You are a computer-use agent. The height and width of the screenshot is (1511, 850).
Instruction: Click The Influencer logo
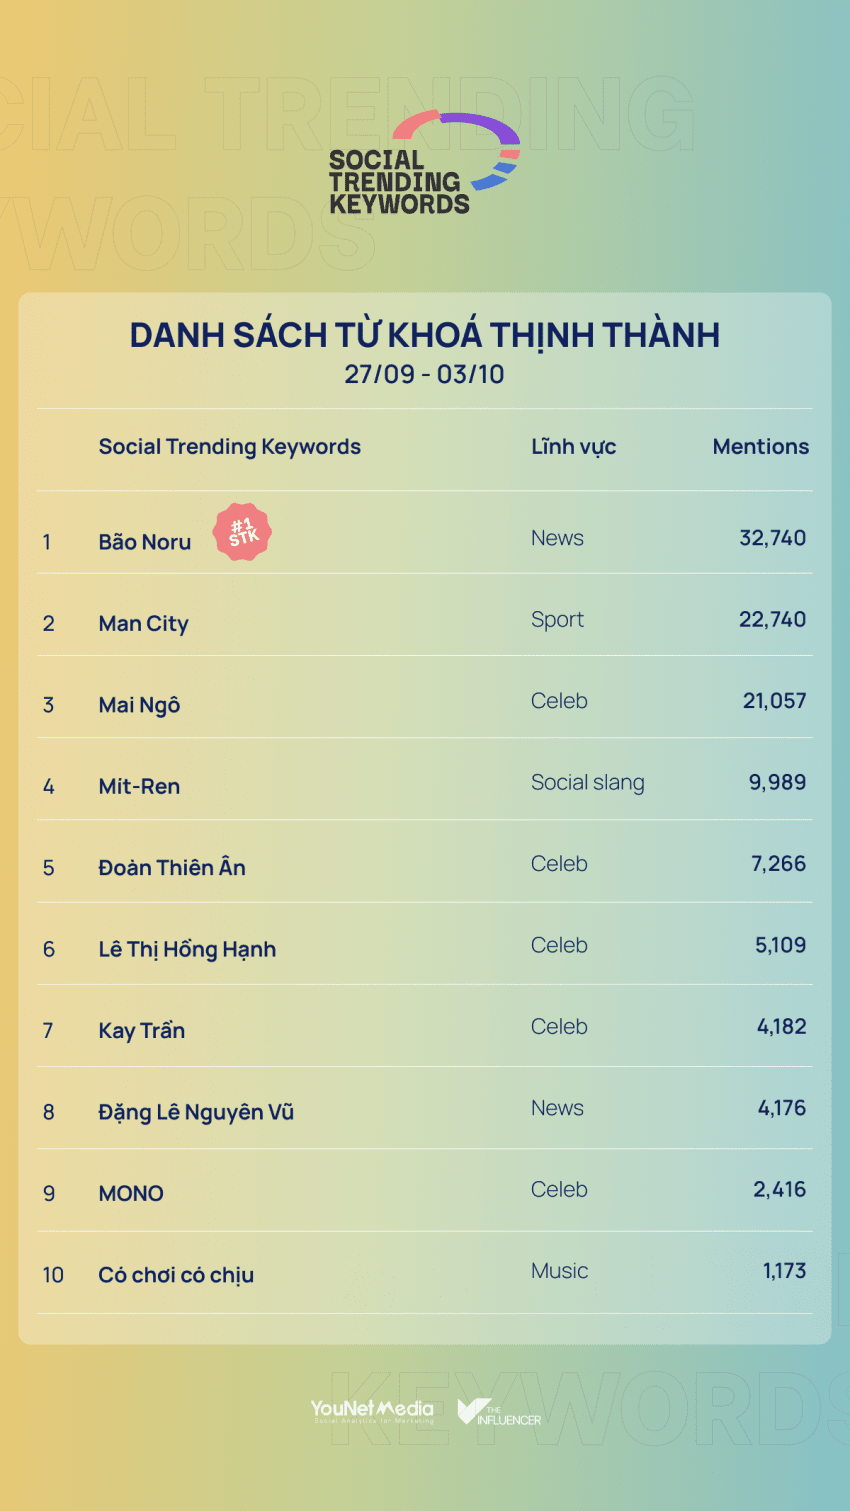click(499, 1412)
